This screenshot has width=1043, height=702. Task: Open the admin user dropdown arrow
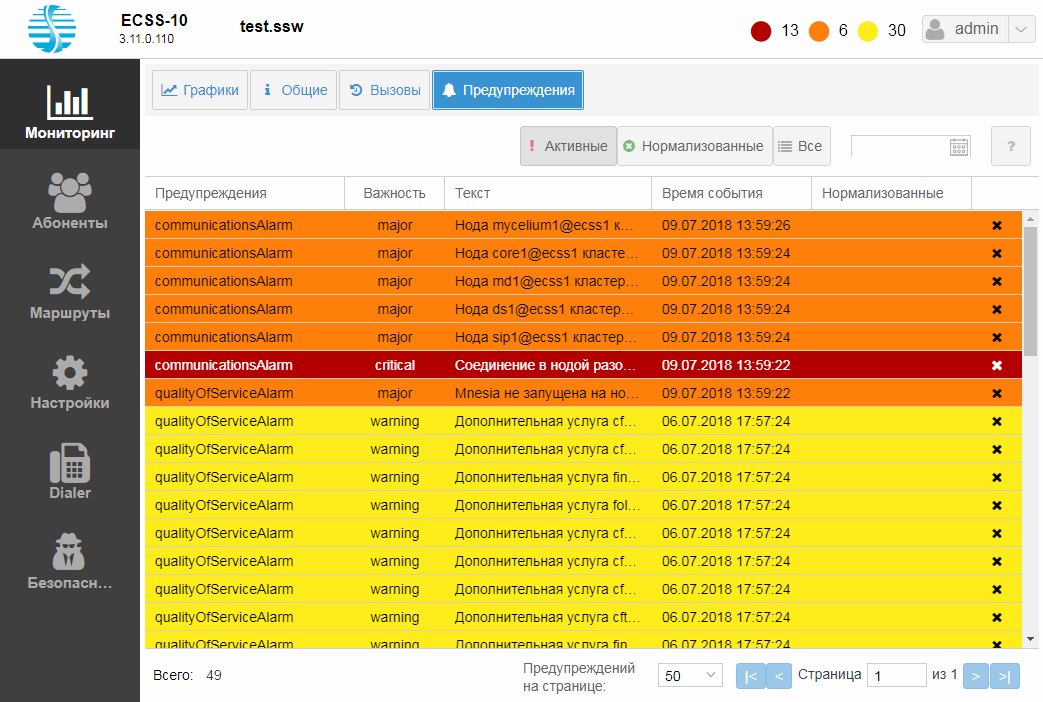click(1020, 30)
